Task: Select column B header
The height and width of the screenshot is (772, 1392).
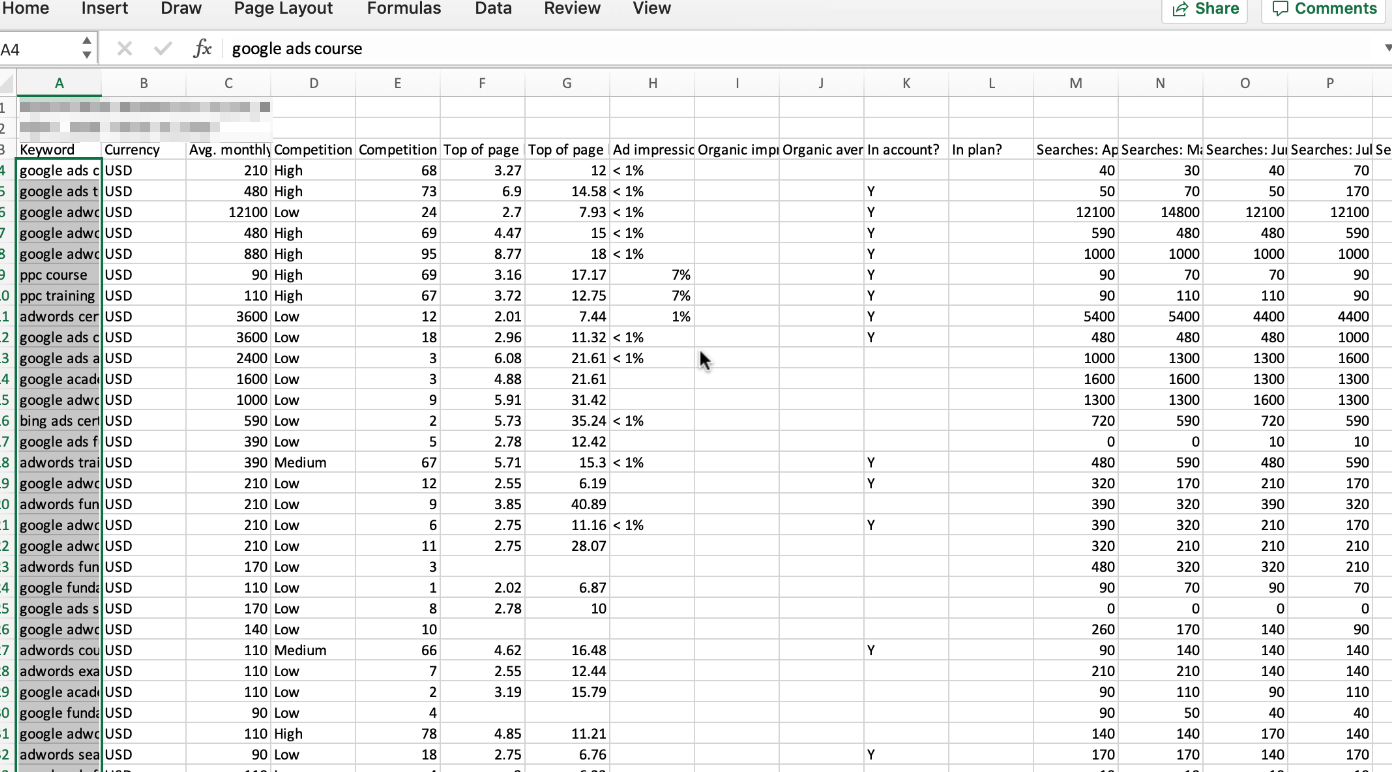Action: [144, 83]
